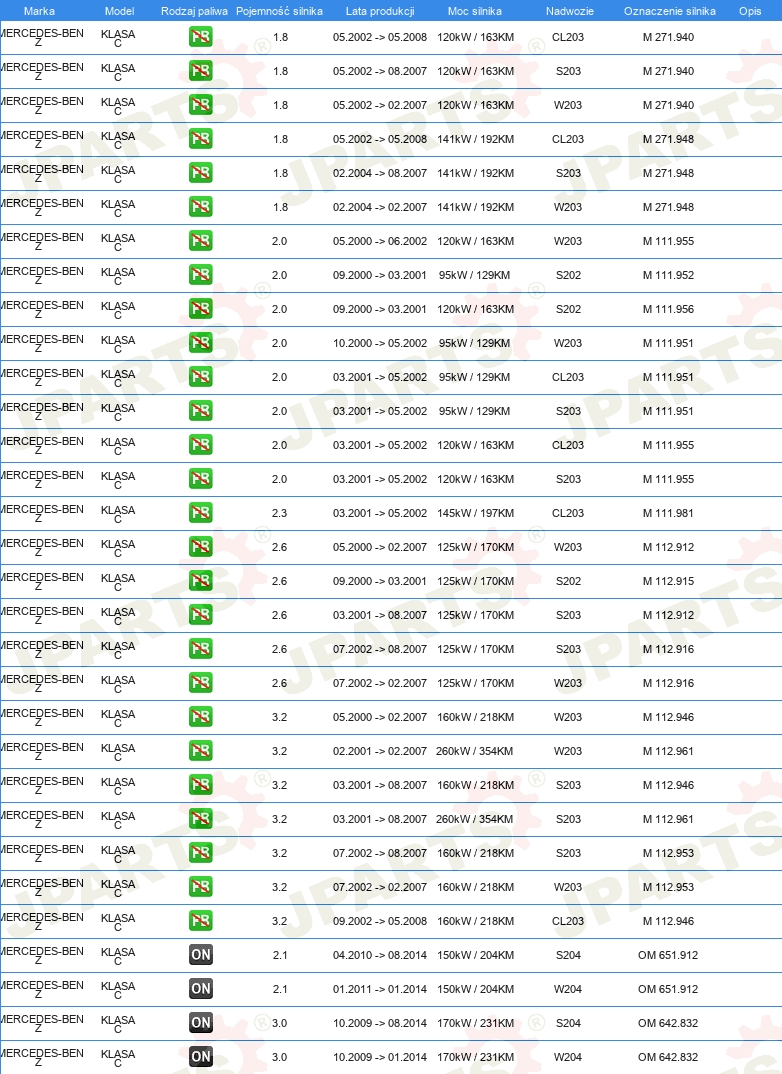The height and width of the screenshot is (1074, 782).
Task: Click 95kW / 129KM in S202 row
Action: (475, 275)
